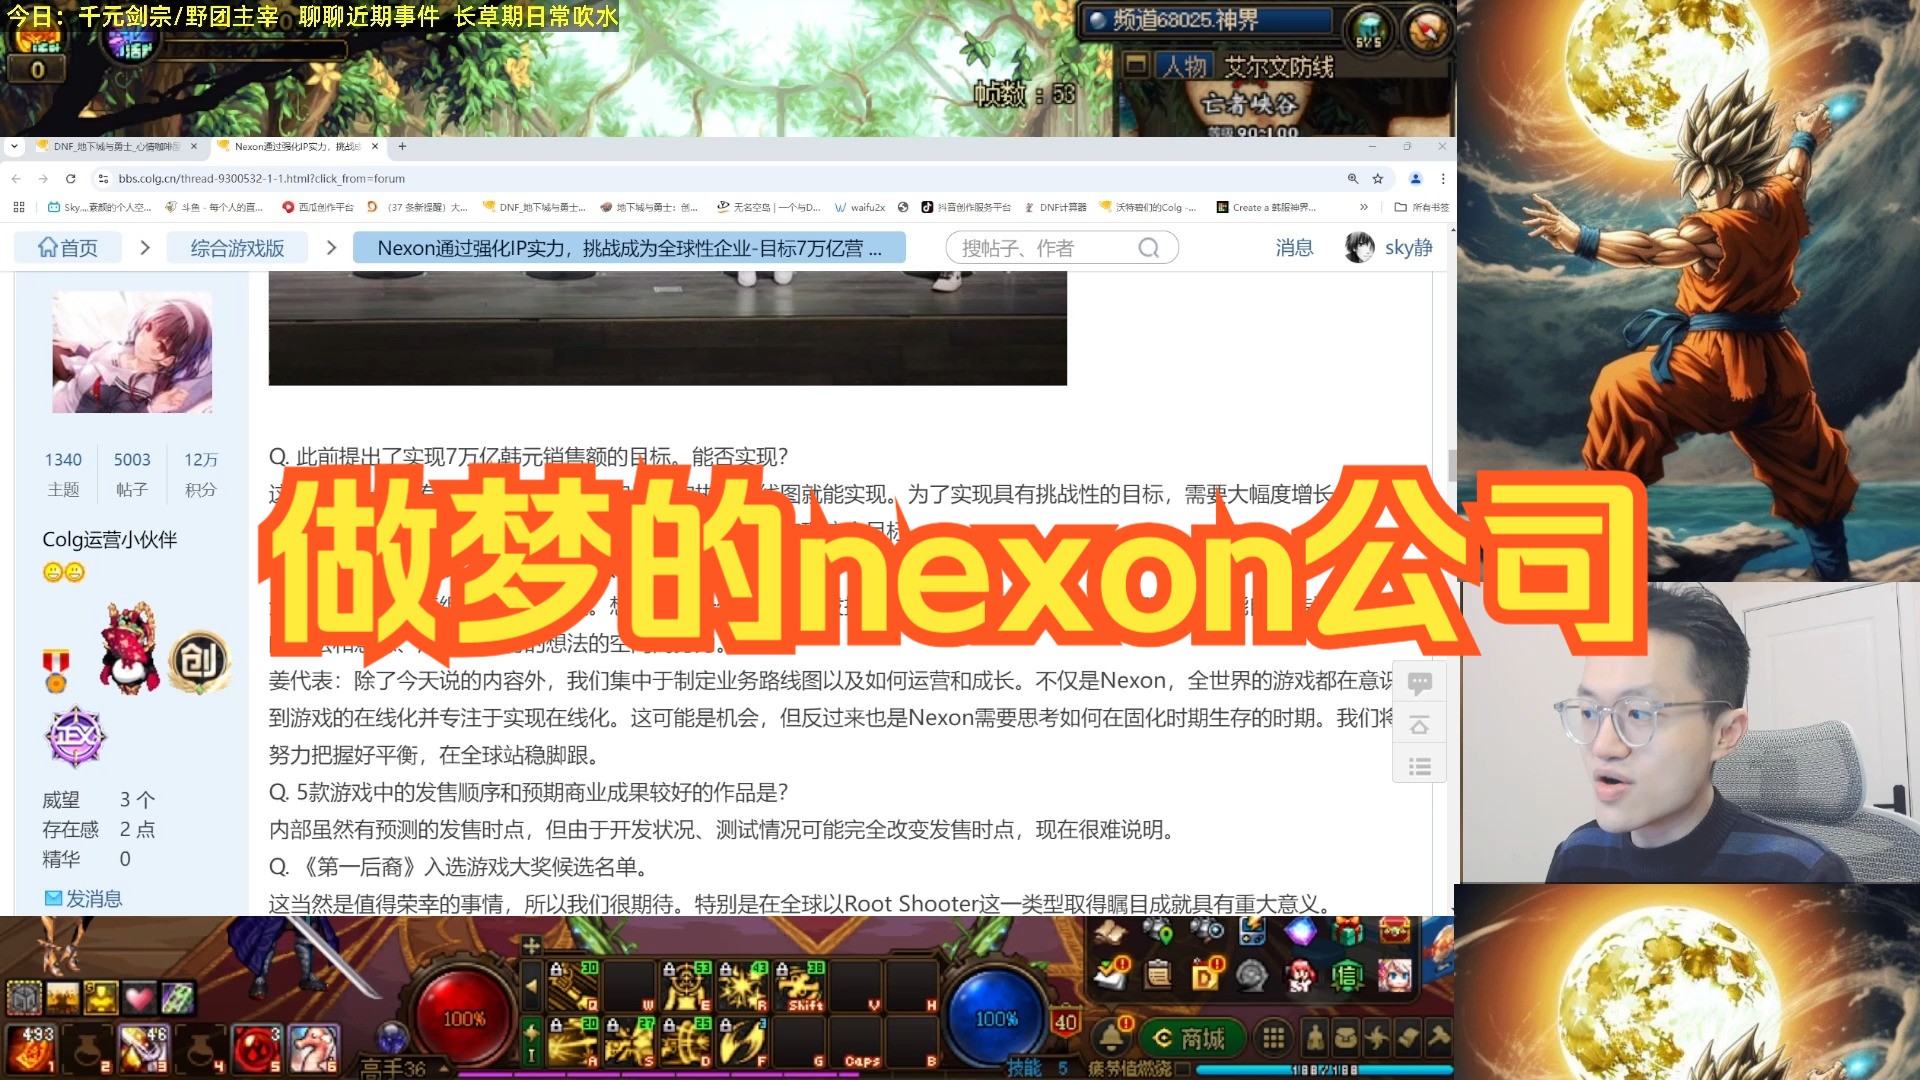Open the green gift box event icon

[x=1347, y=932]
